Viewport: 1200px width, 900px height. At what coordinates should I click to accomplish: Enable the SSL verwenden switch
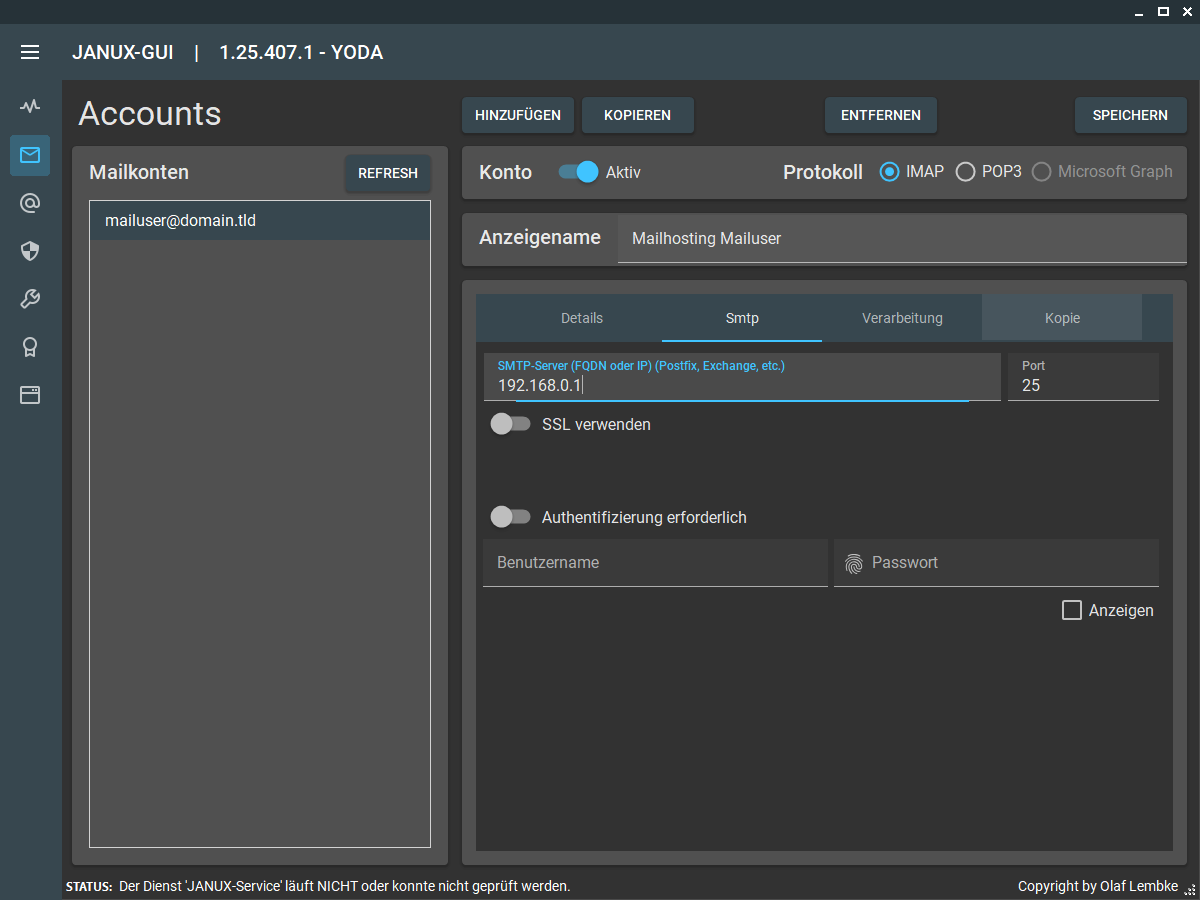click(x=510, y=424)
